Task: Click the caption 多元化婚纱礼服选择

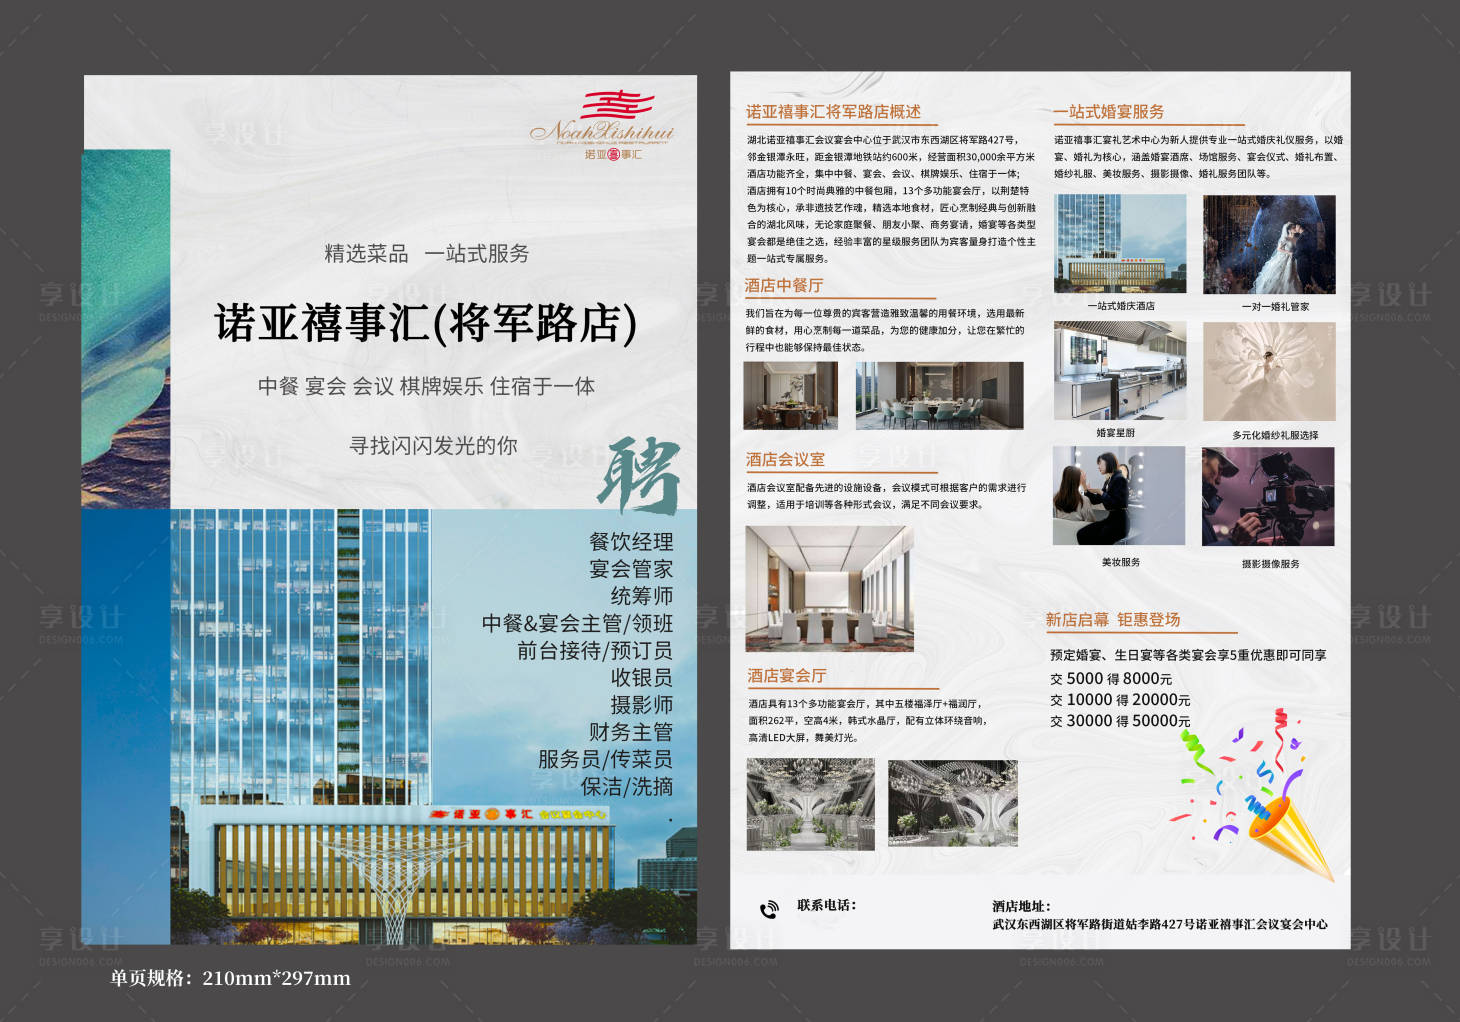Action: (1275, 435)
